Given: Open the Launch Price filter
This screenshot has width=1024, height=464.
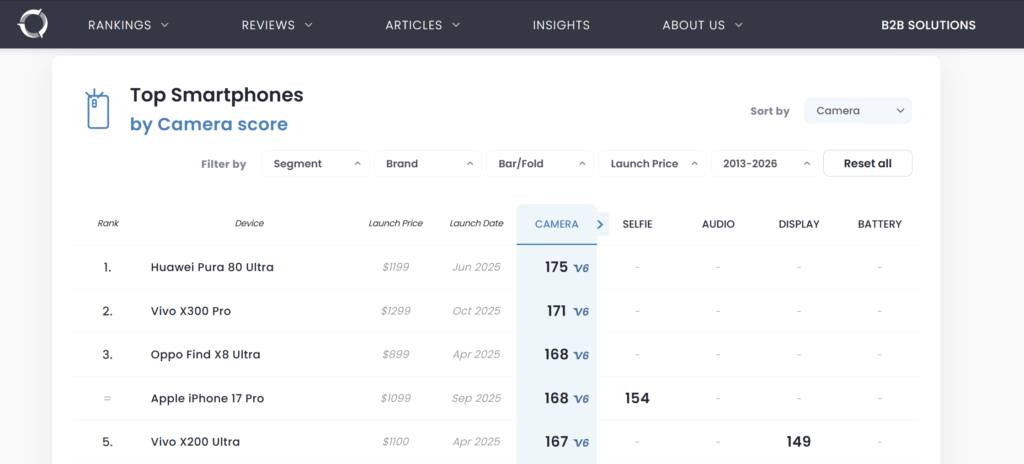Looking at the screenshot, I should tap(652, 164).
